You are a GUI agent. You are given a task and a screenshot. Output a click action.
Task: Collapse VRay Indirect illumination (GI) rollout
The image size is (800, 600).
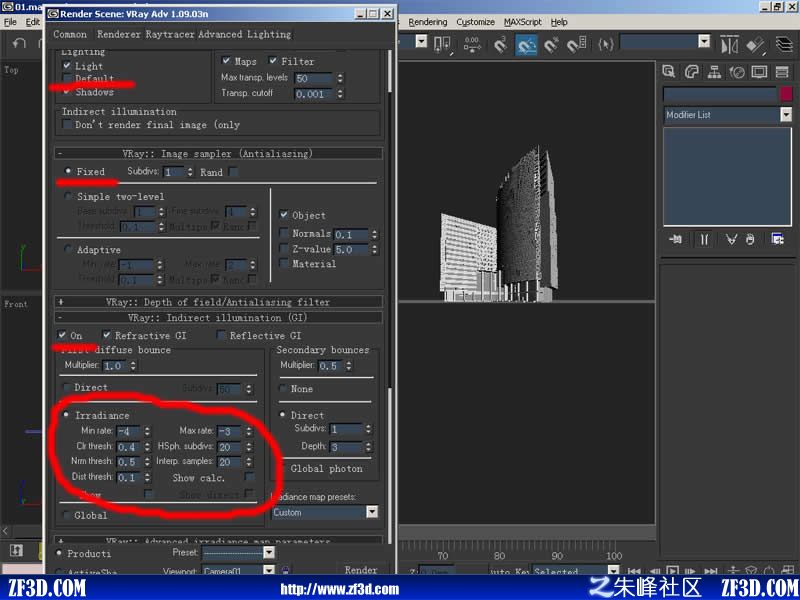coord(219,317)
